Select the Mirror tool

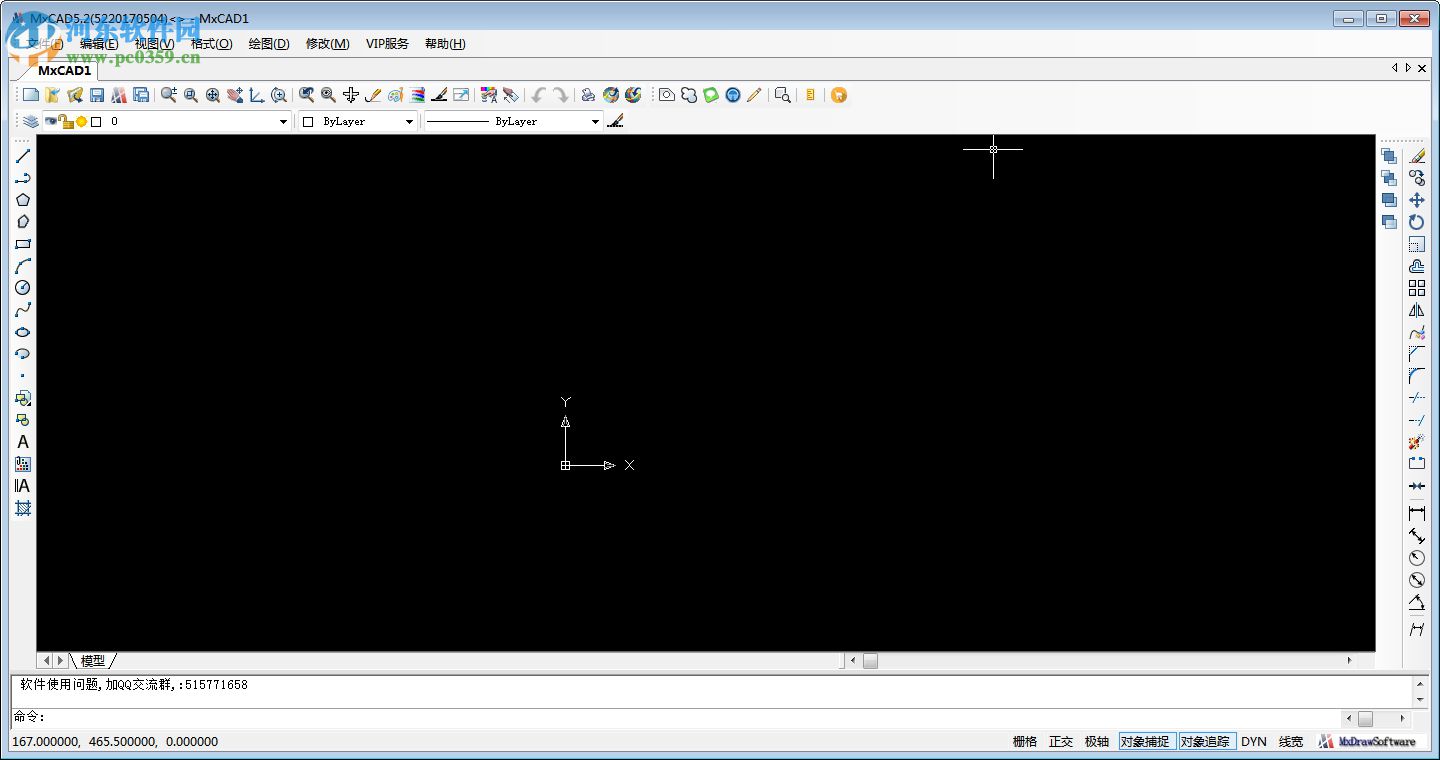point(1417,310)
